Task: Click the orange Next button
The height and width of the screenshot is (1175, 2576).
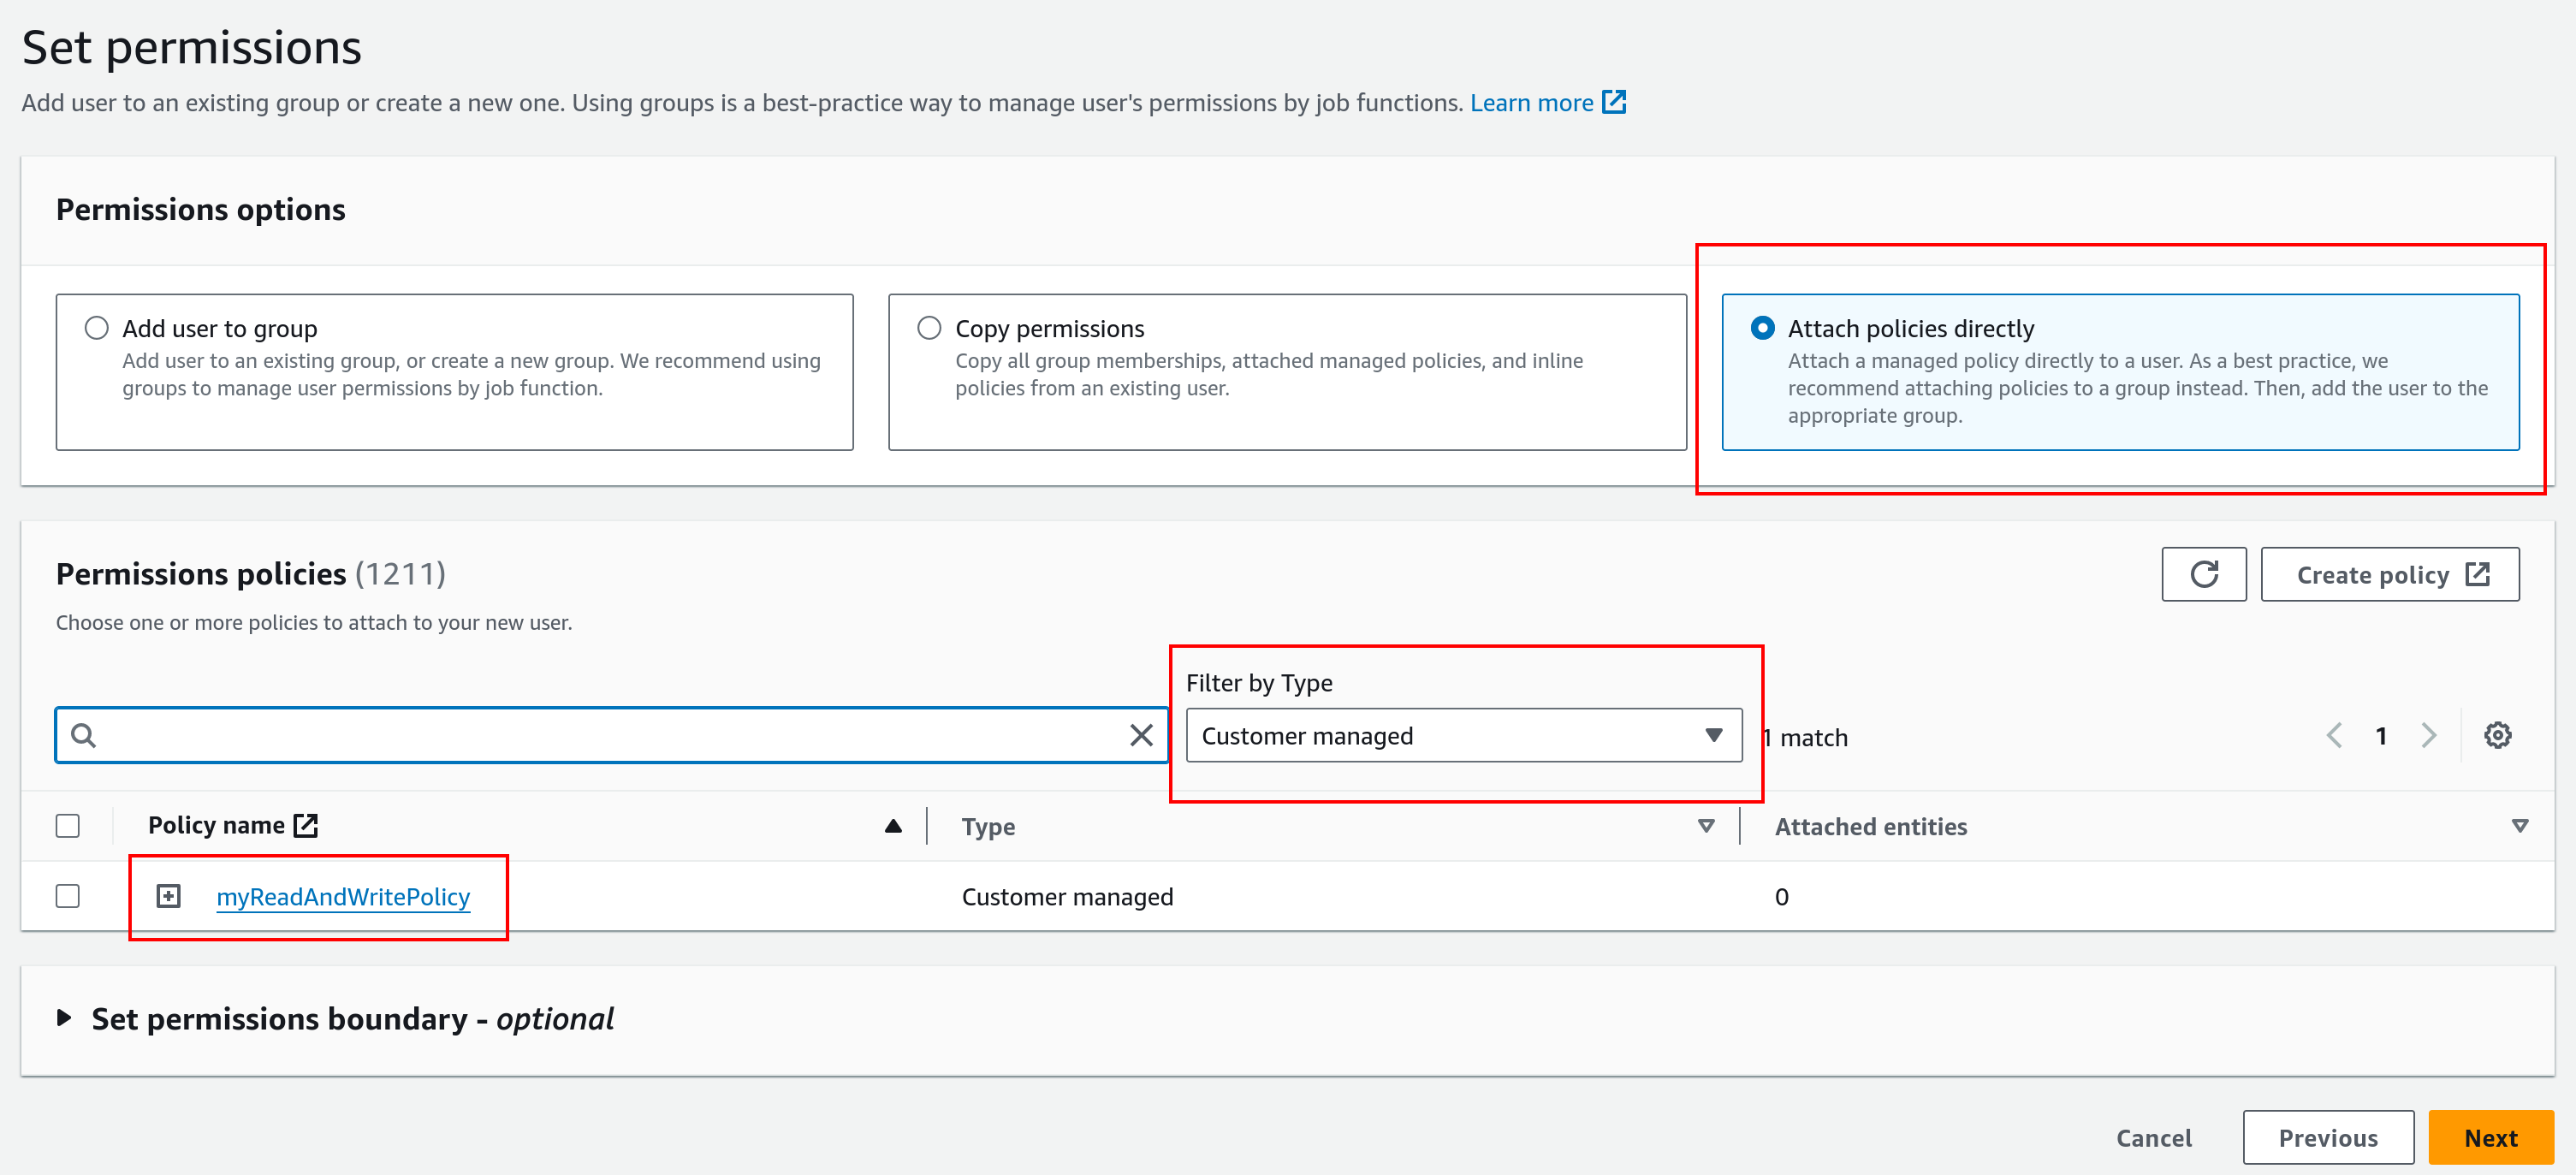Action: [2490, 1138]
